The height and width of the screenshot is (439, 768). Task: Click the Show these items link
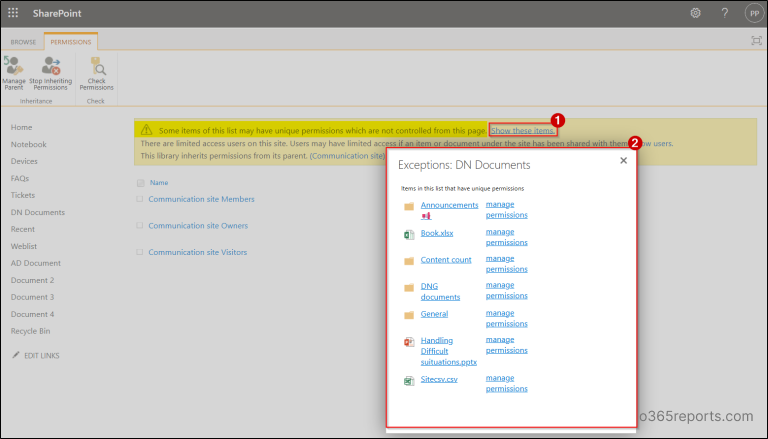click(x=523, y=131)
